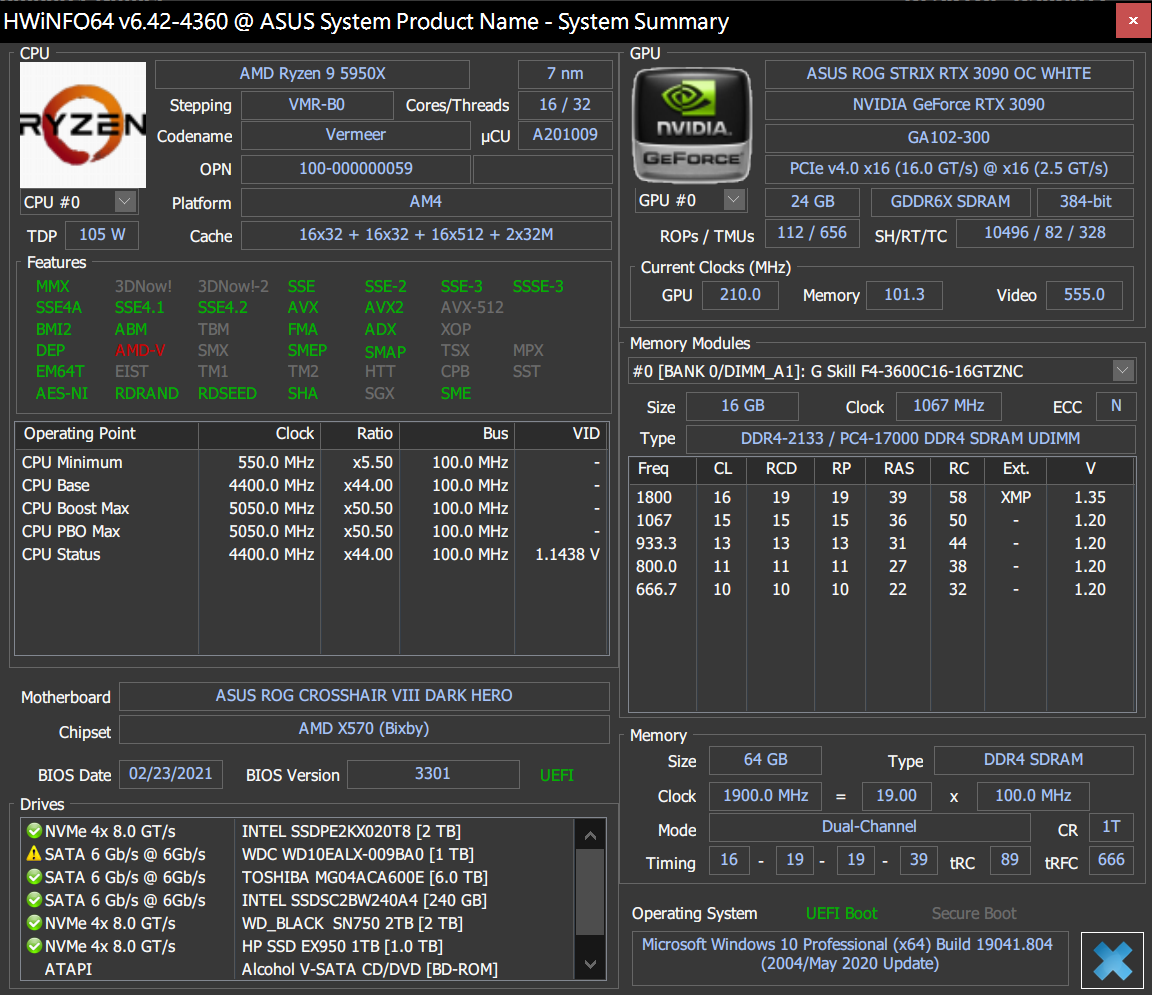Click the Ryzen CPU logo image
The image size is (1152, 995).
tap(83, 125)
